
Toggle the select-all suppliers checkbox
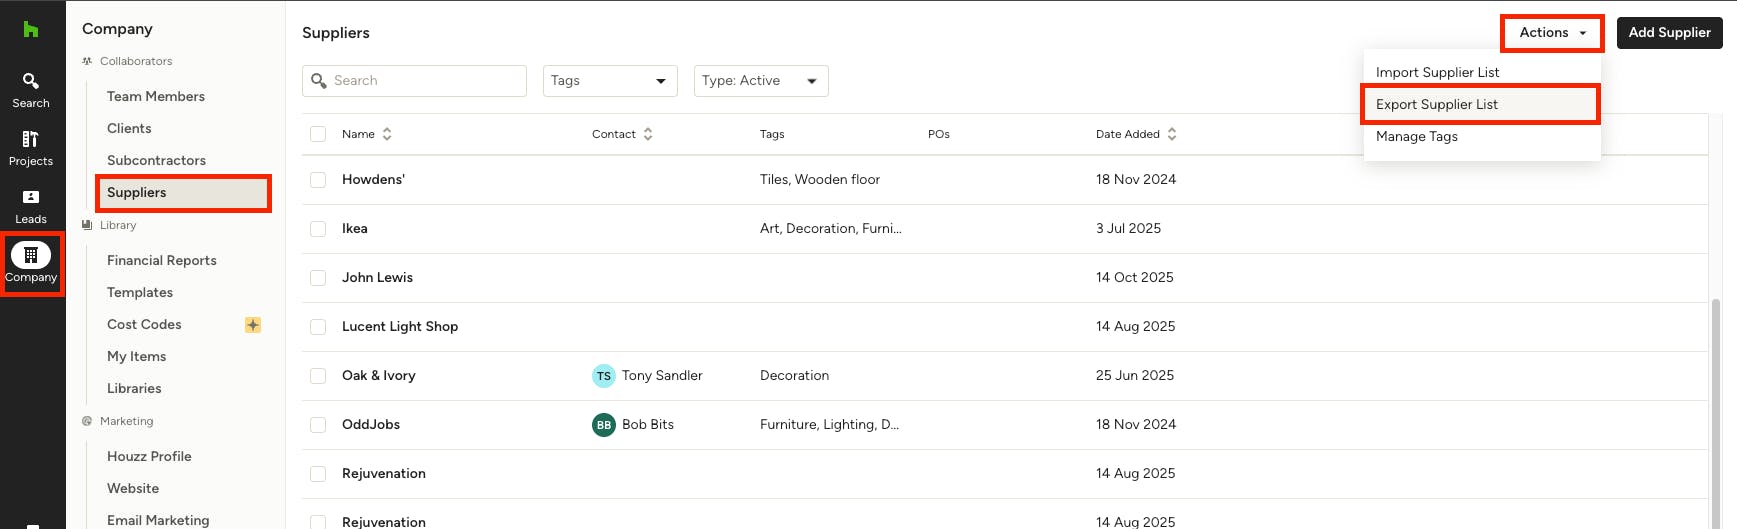(318, 134)
